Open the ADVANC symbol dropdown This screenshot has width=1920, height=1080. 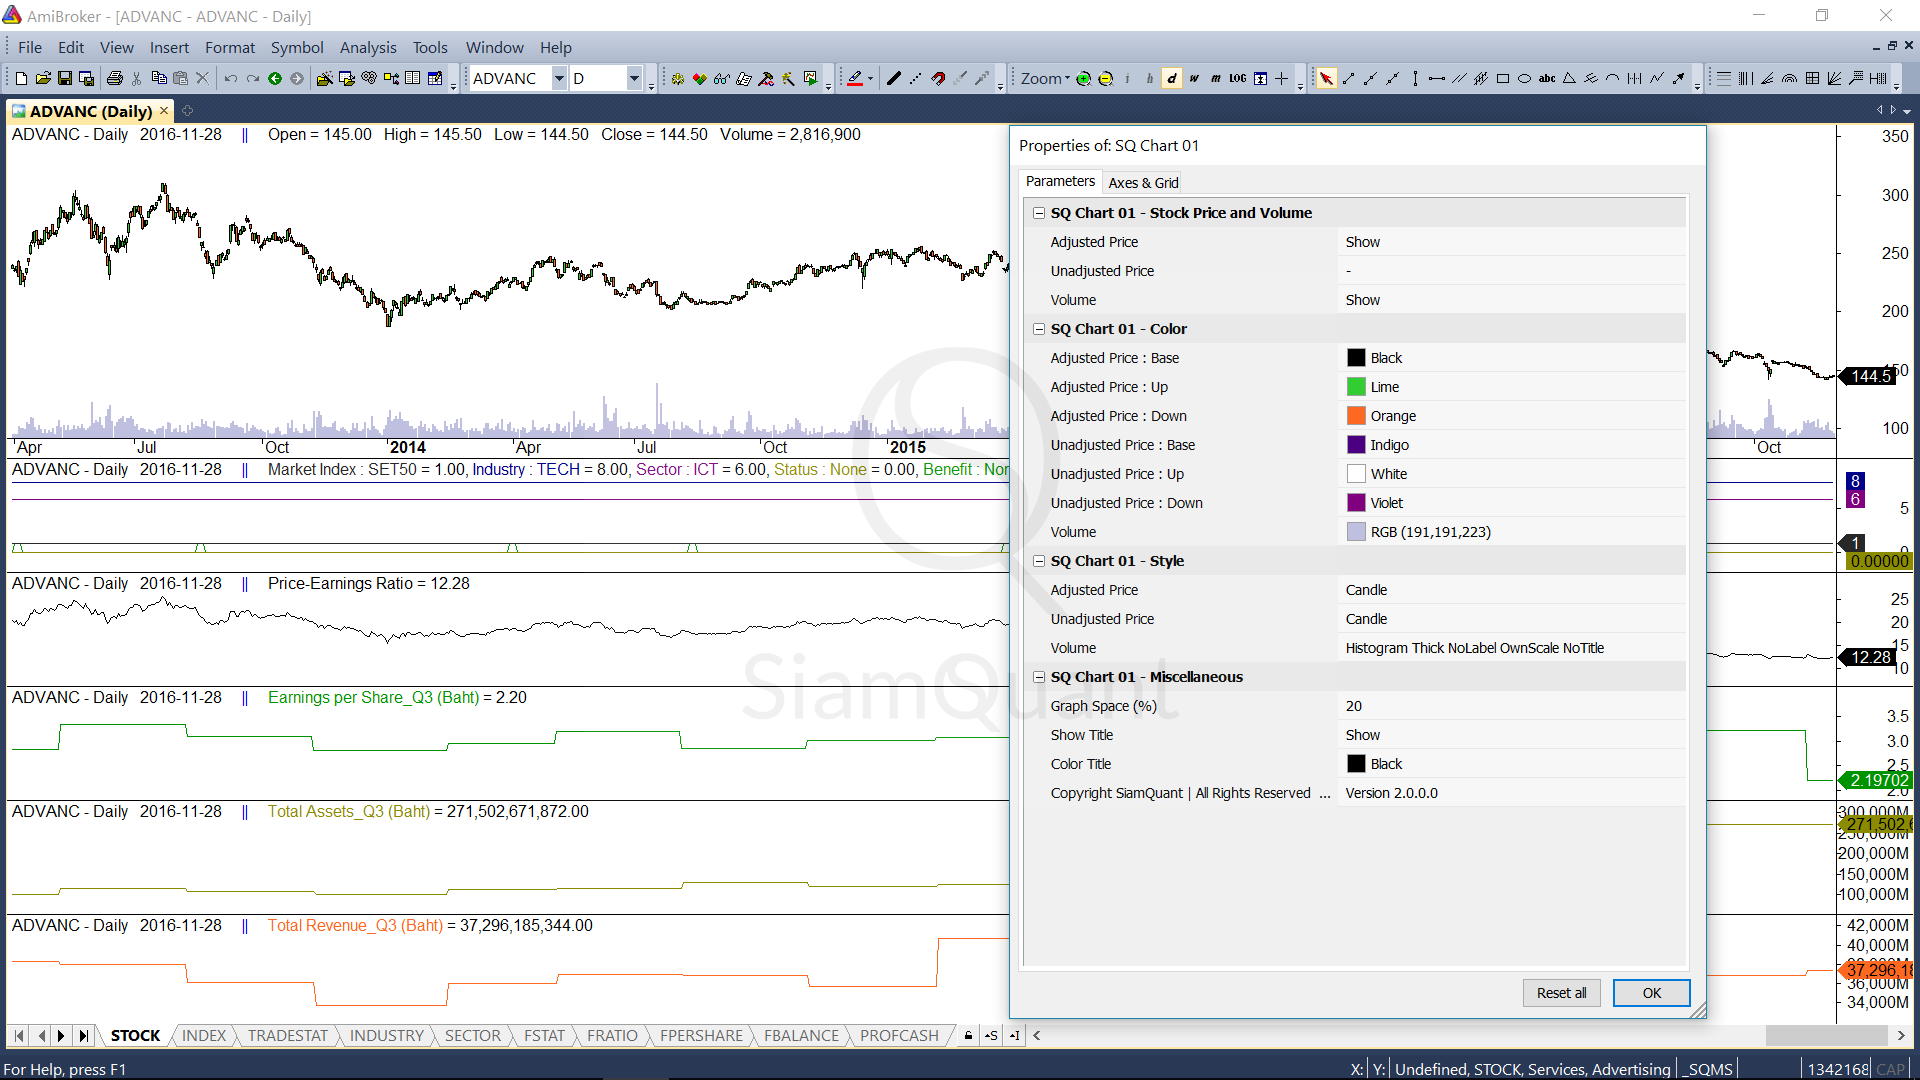coord(559,78)
